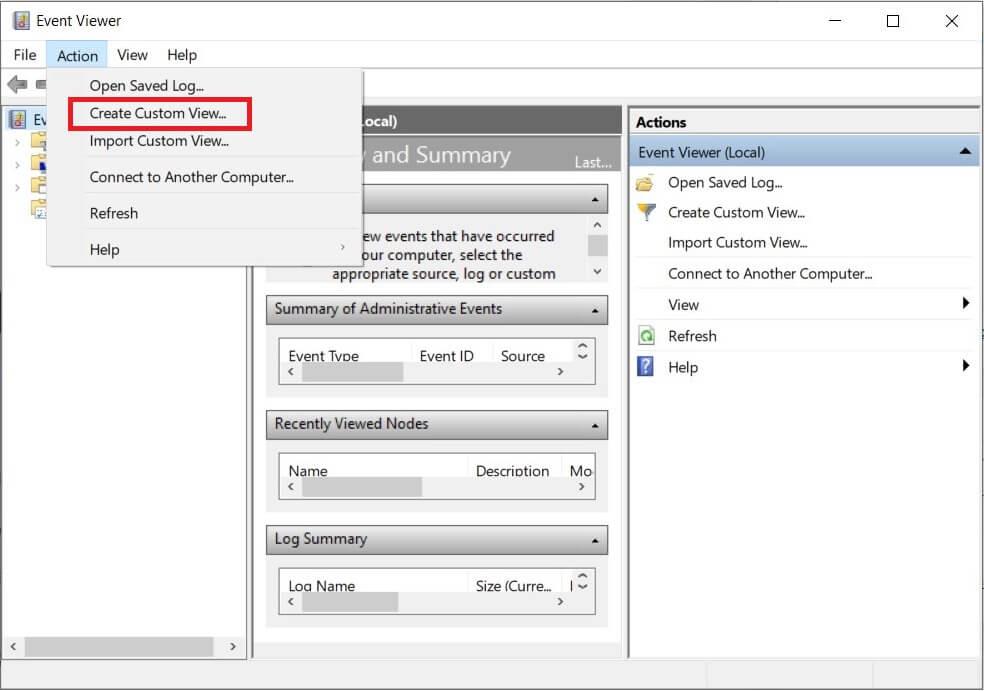Click the Event Type column header

pyautogui.click(x=323, y=356)
